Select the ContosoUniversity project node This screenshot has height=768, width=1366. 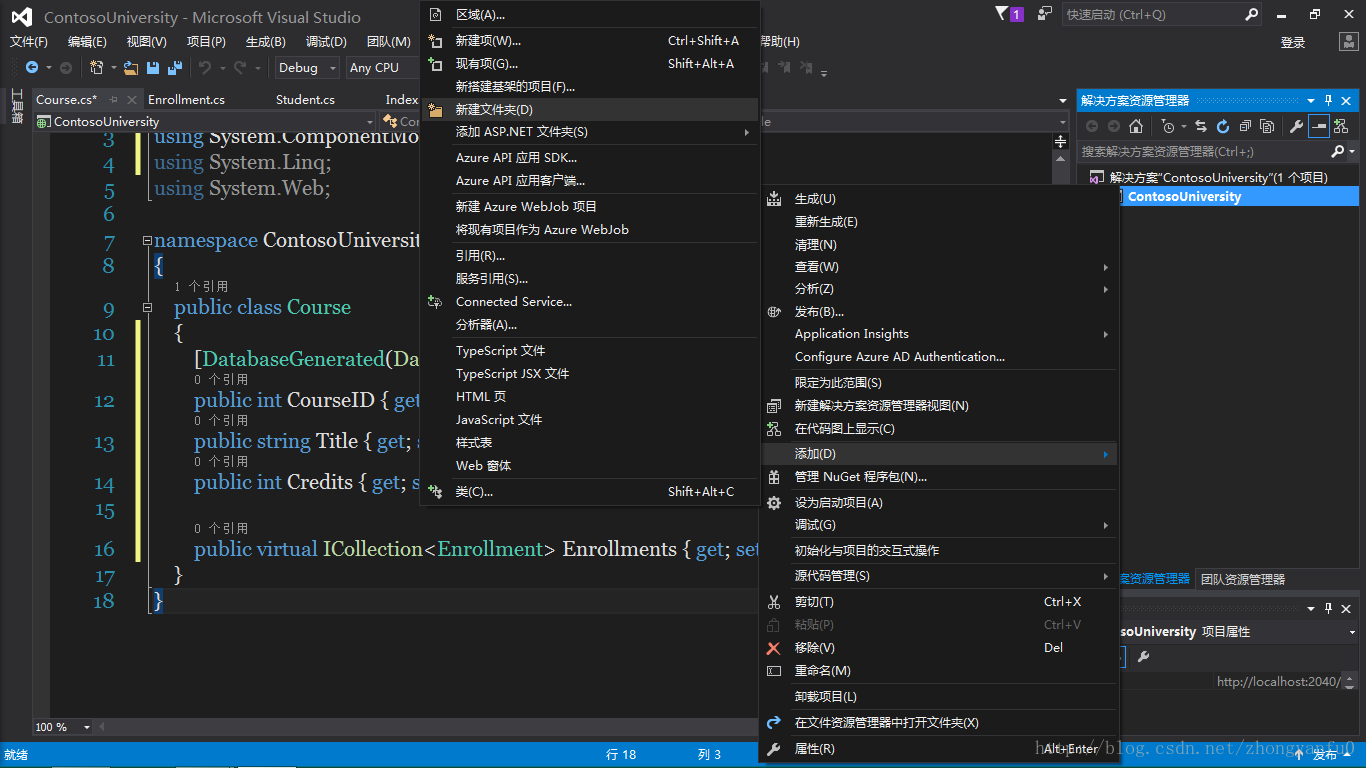1184,196
